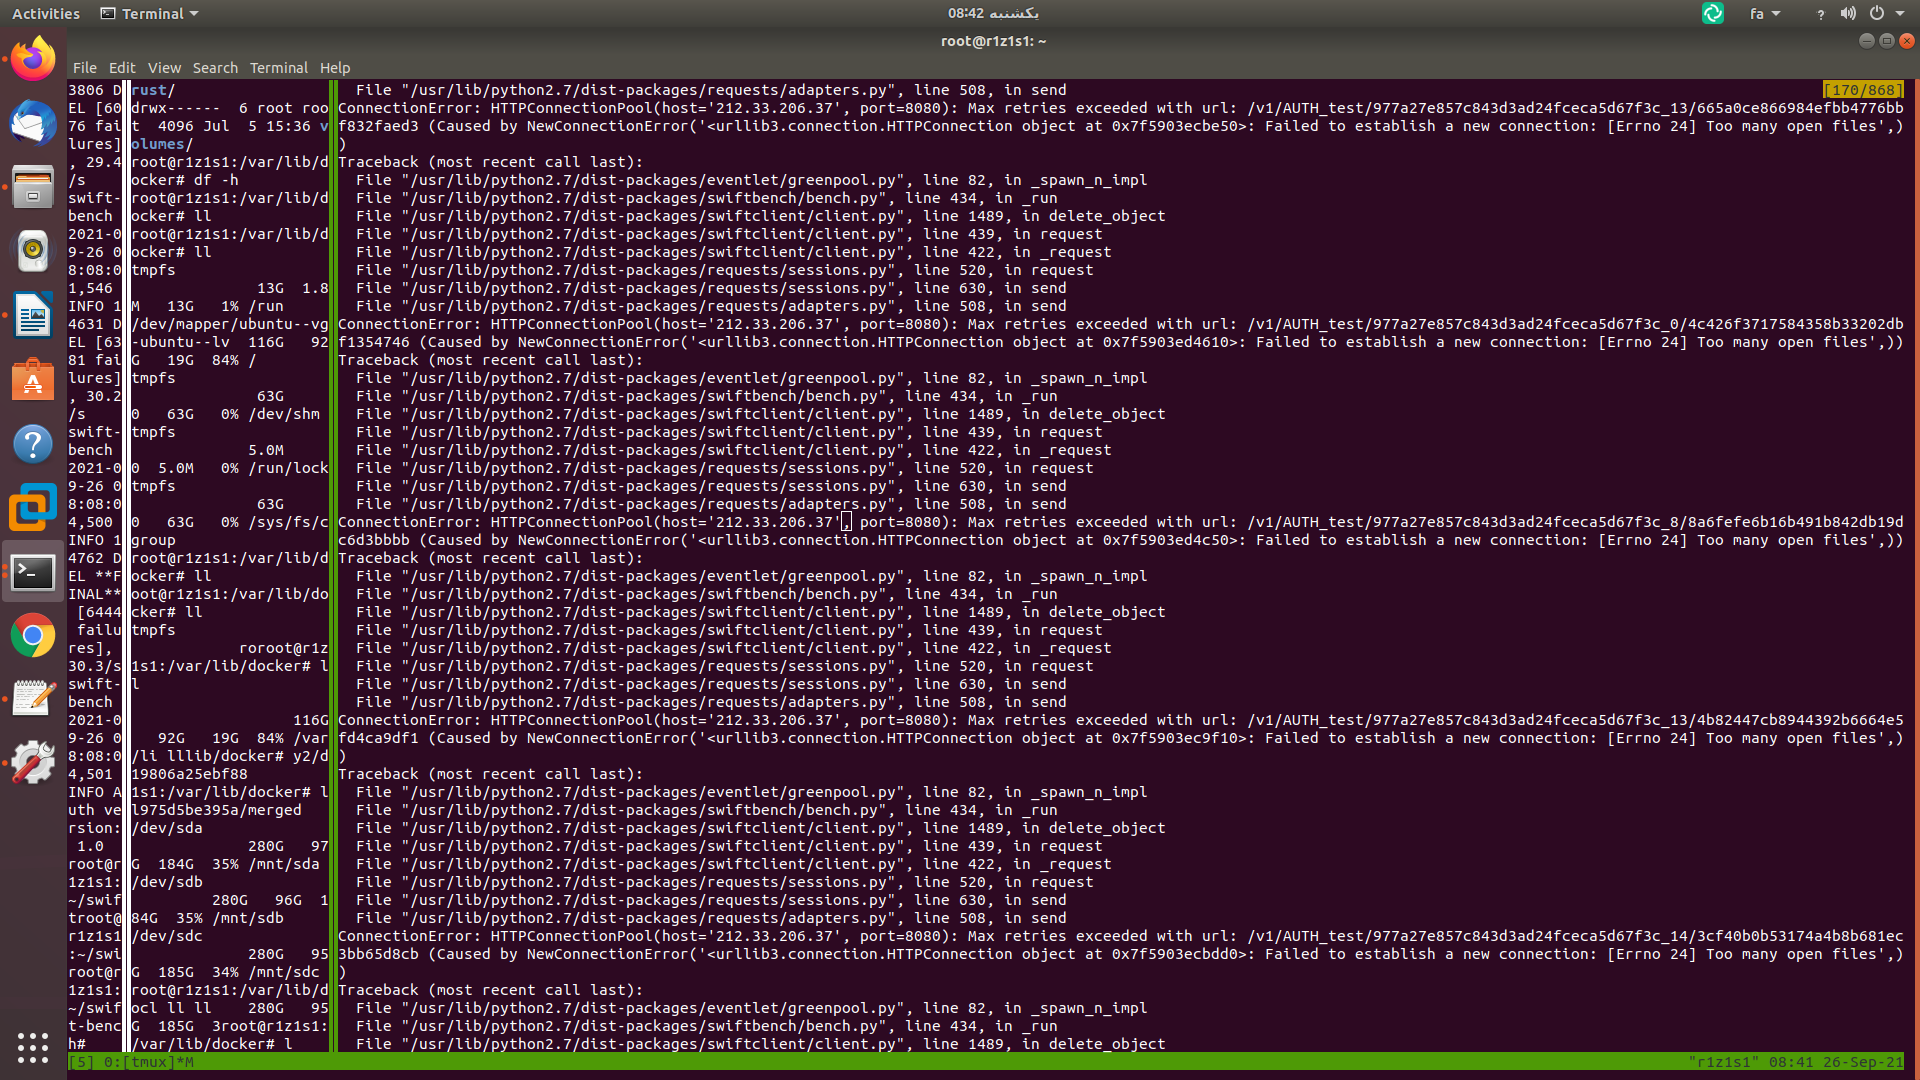The width and height of the screenshot is (1920, 1080).
Task: Open the Files manager dock icon
Action: [33, 187]
